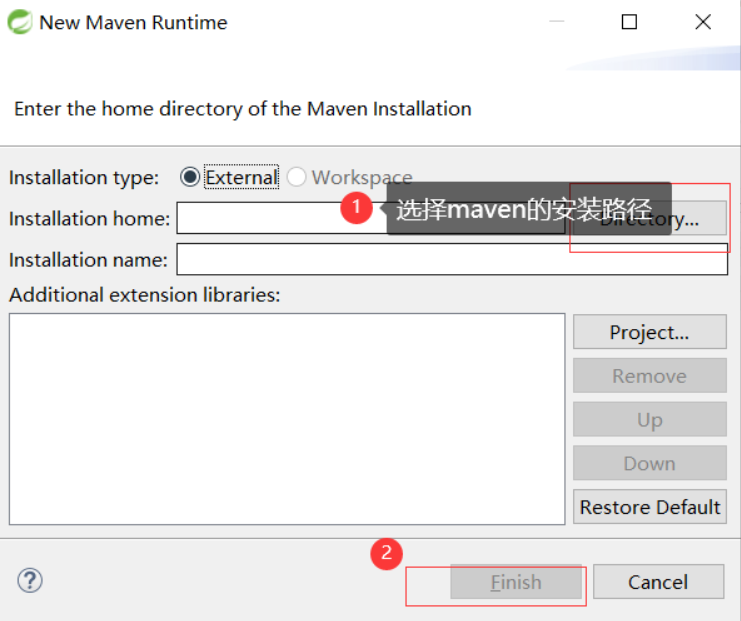Viewport: 741px width, 621px height.
Task: Click the 'Installation home:' label
Action: click(x=89, y=218)
